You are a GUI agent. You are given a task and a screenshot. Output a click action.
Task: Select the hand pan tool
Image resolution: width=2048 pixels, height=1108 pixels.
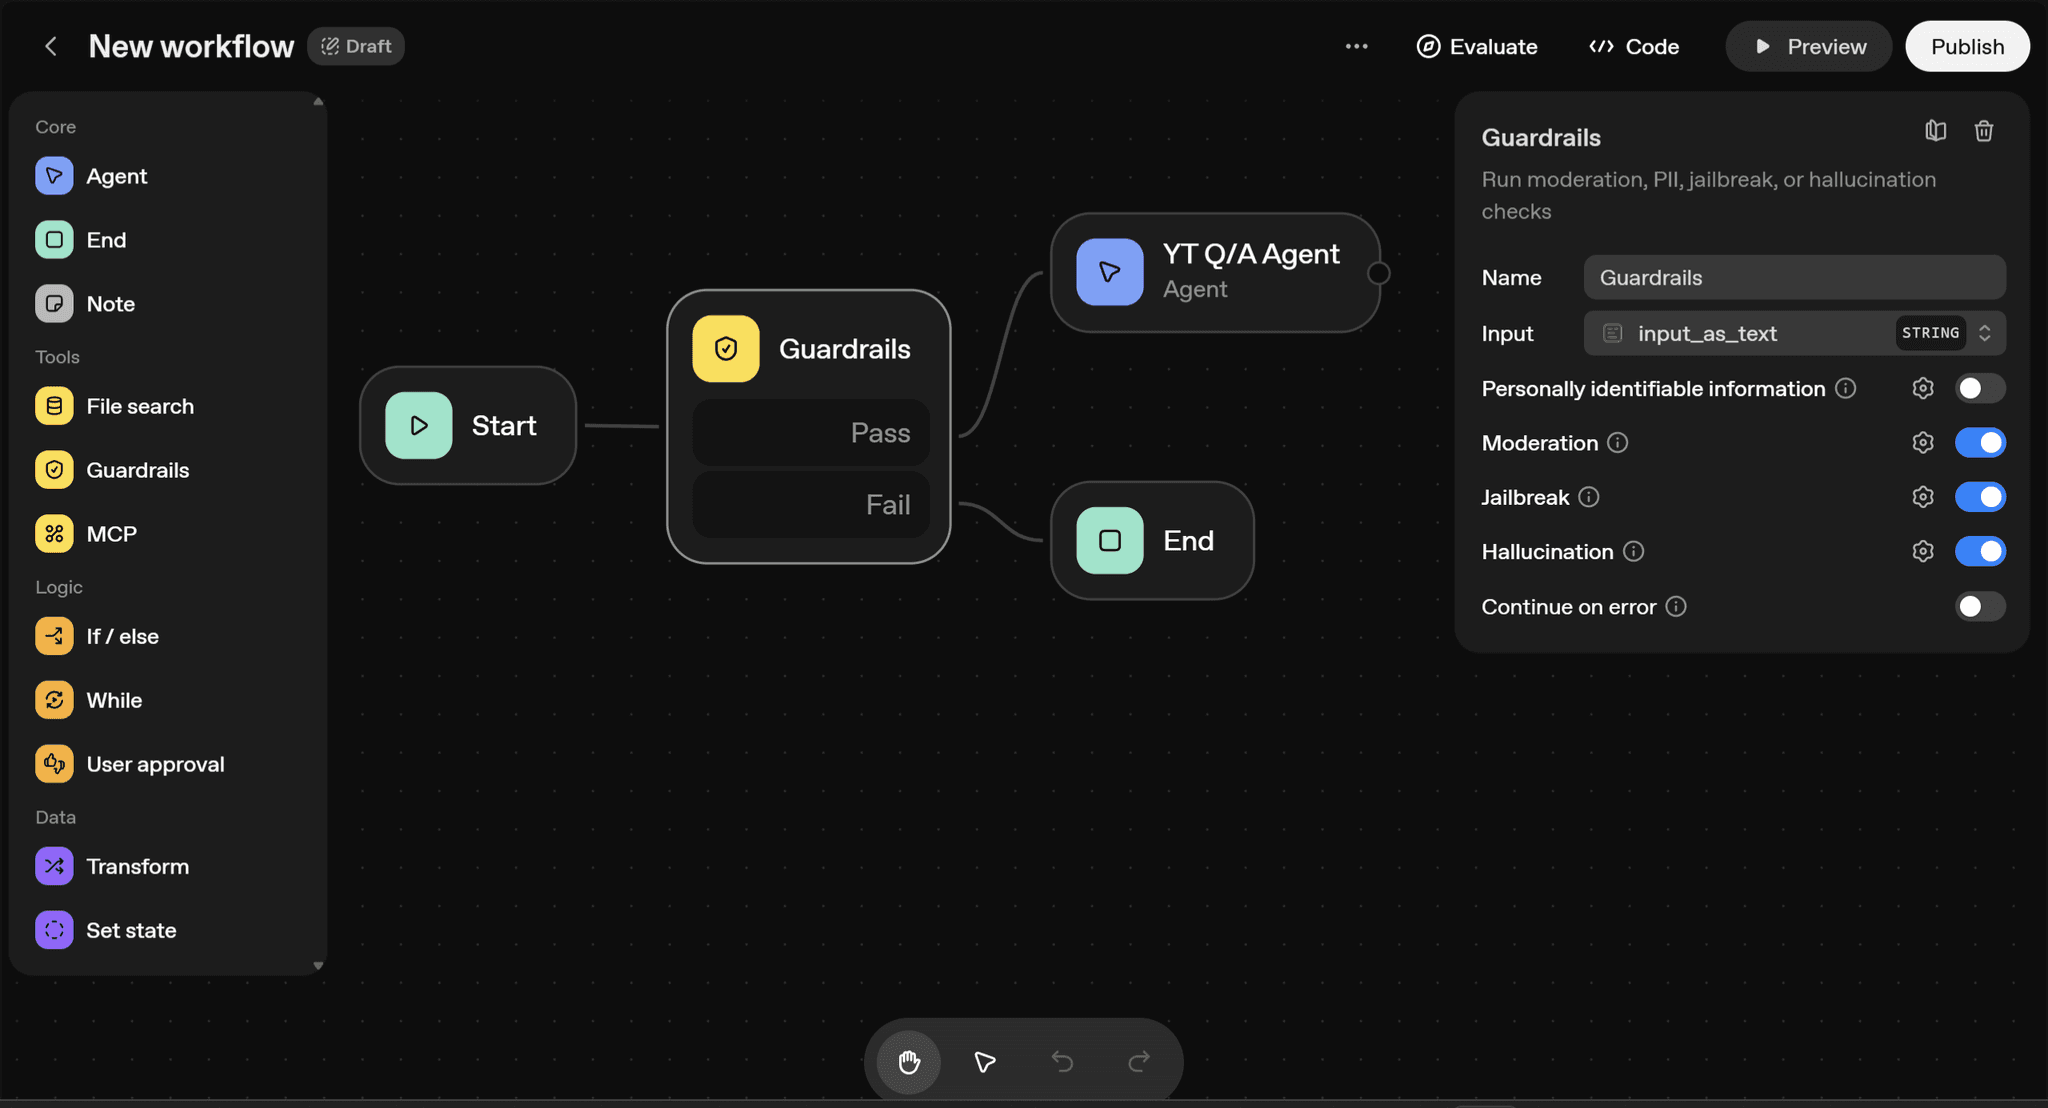908,1061
